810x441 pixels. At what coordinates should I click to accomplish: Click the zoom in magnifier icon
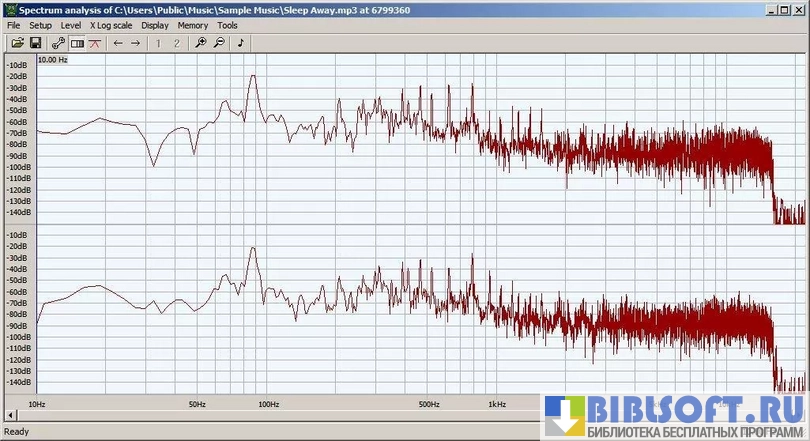[201, 43]
